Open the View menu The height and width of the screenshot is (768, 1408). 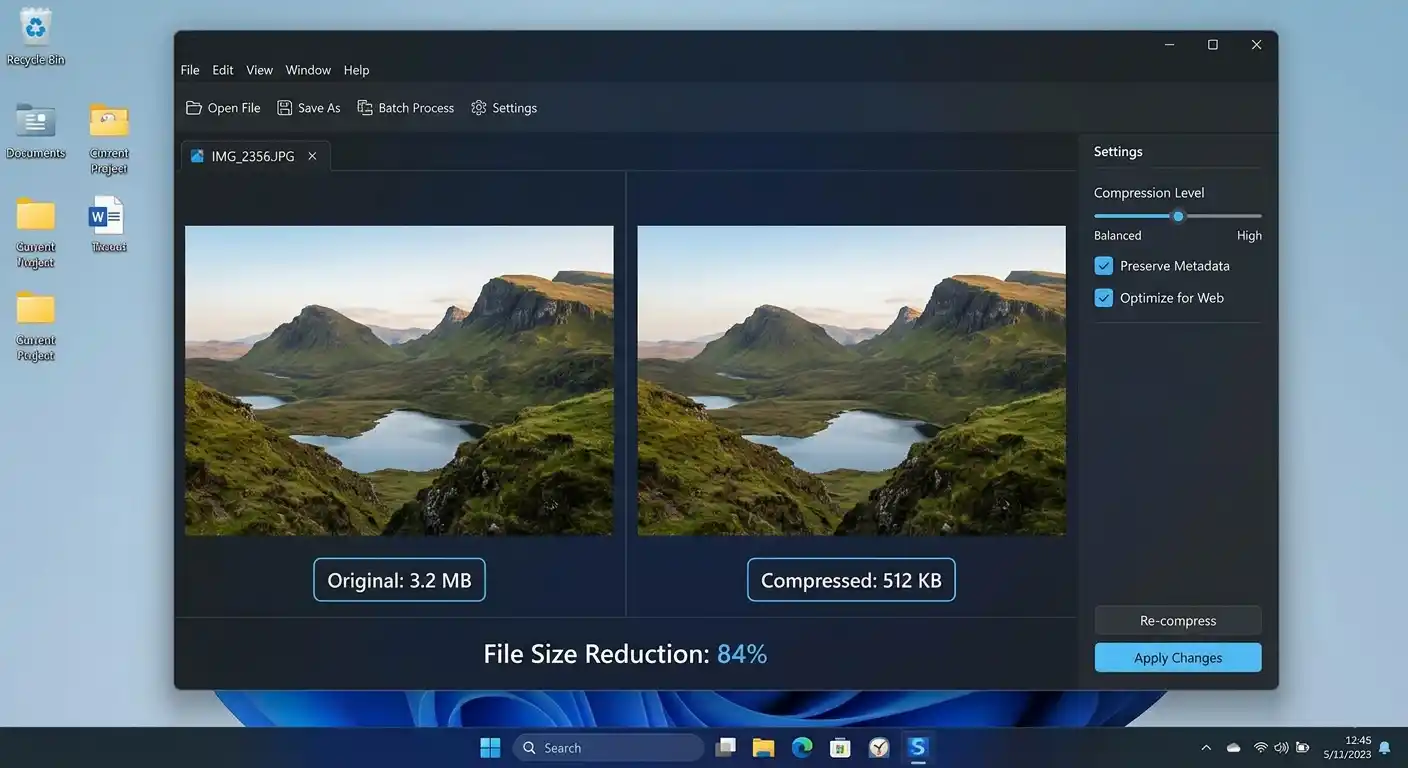(260, 70)
